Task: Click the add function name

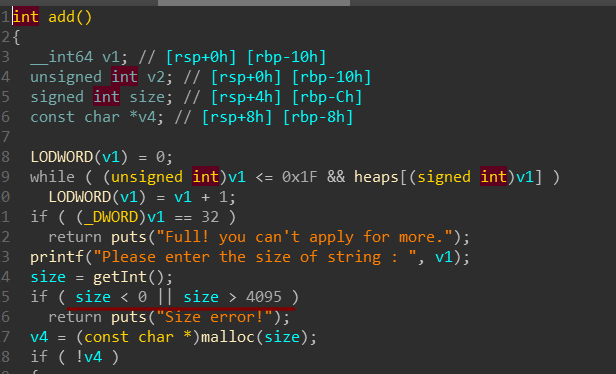Action: [x=61, y=17]
